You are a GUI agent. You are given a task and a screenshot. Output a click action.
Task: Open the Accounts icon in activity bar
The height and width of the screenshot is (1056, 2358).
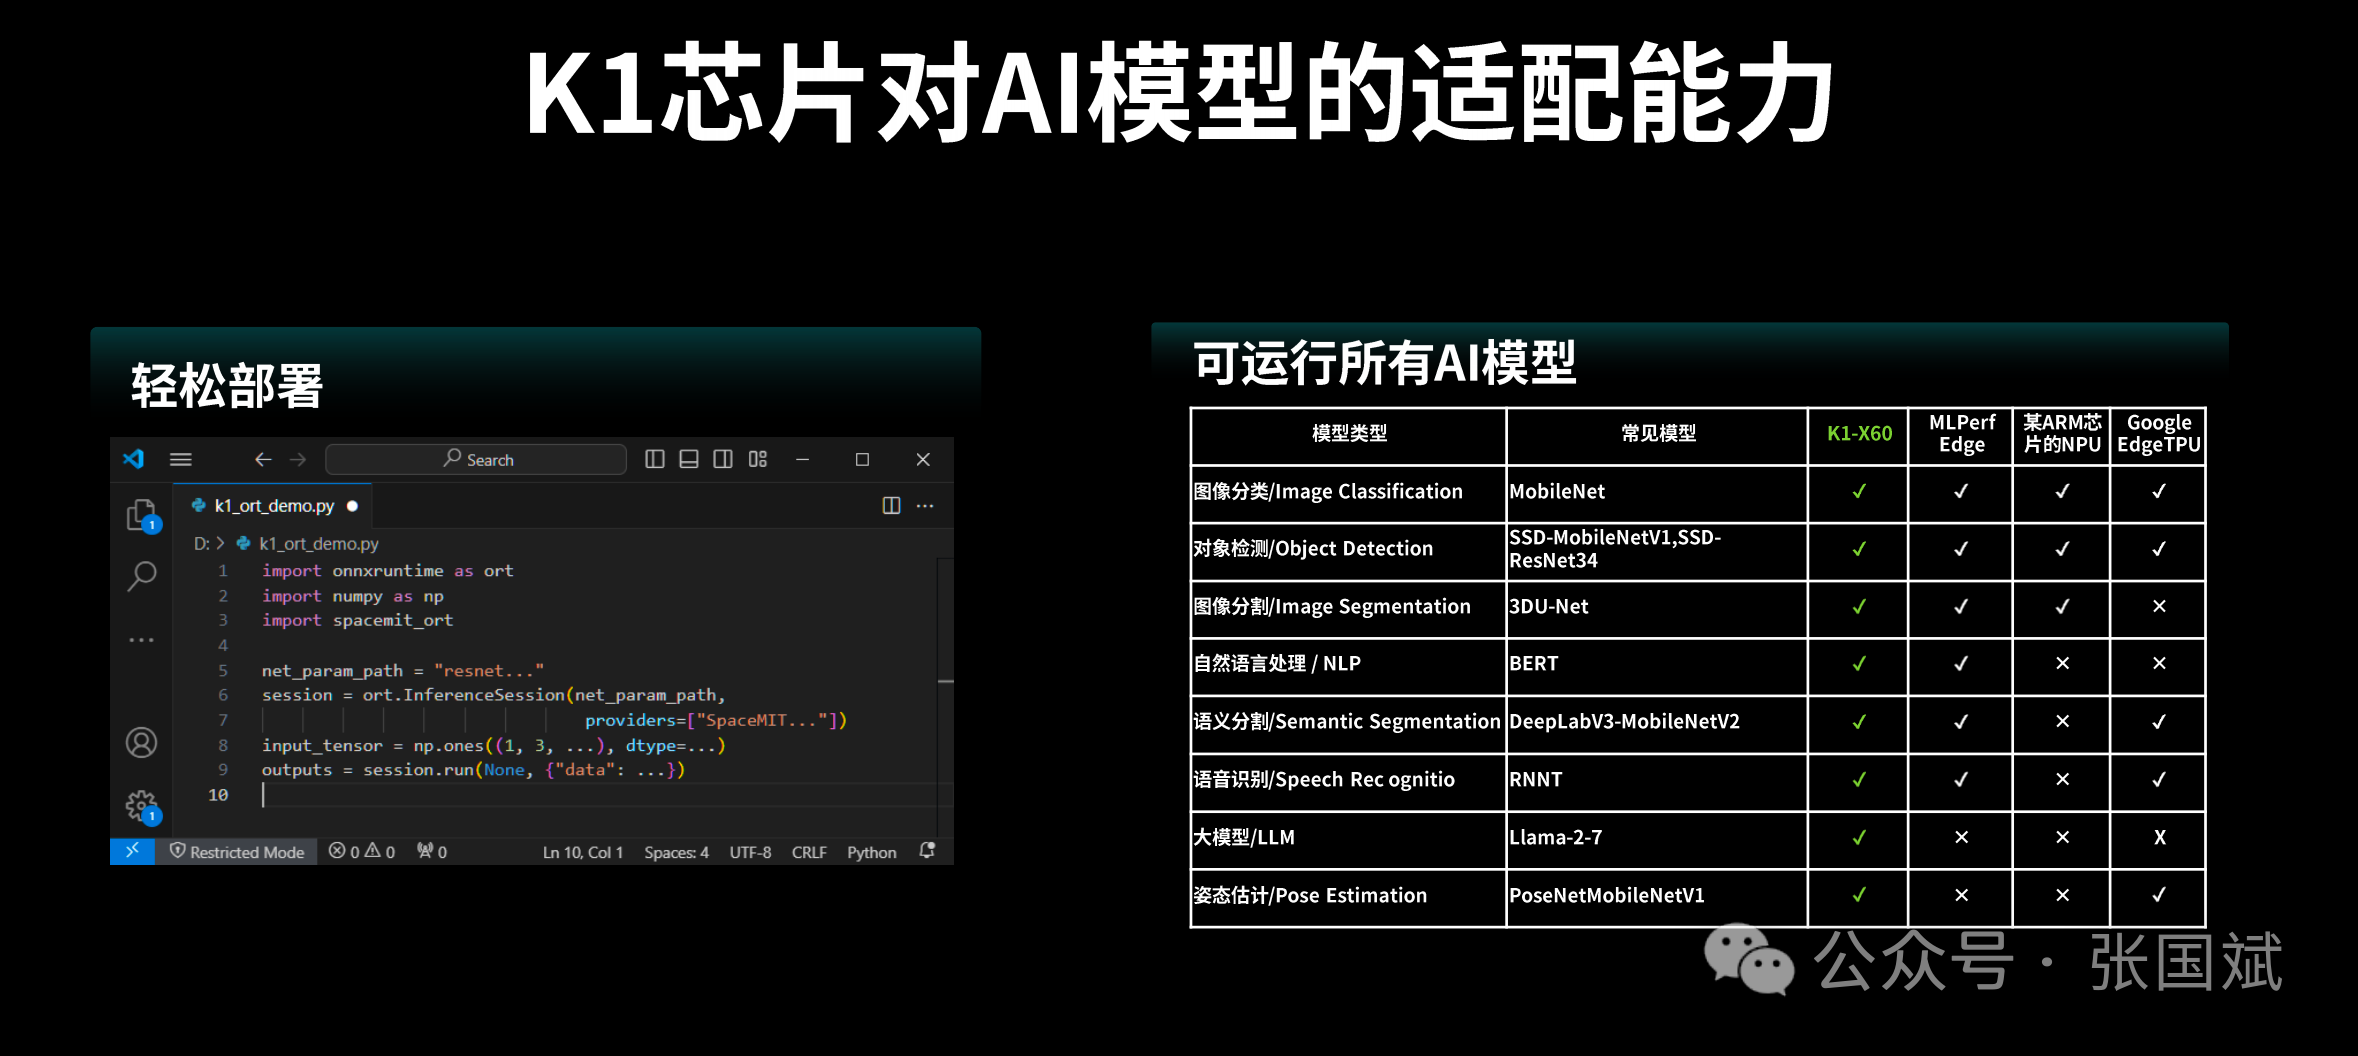click(x=141, y=742)
